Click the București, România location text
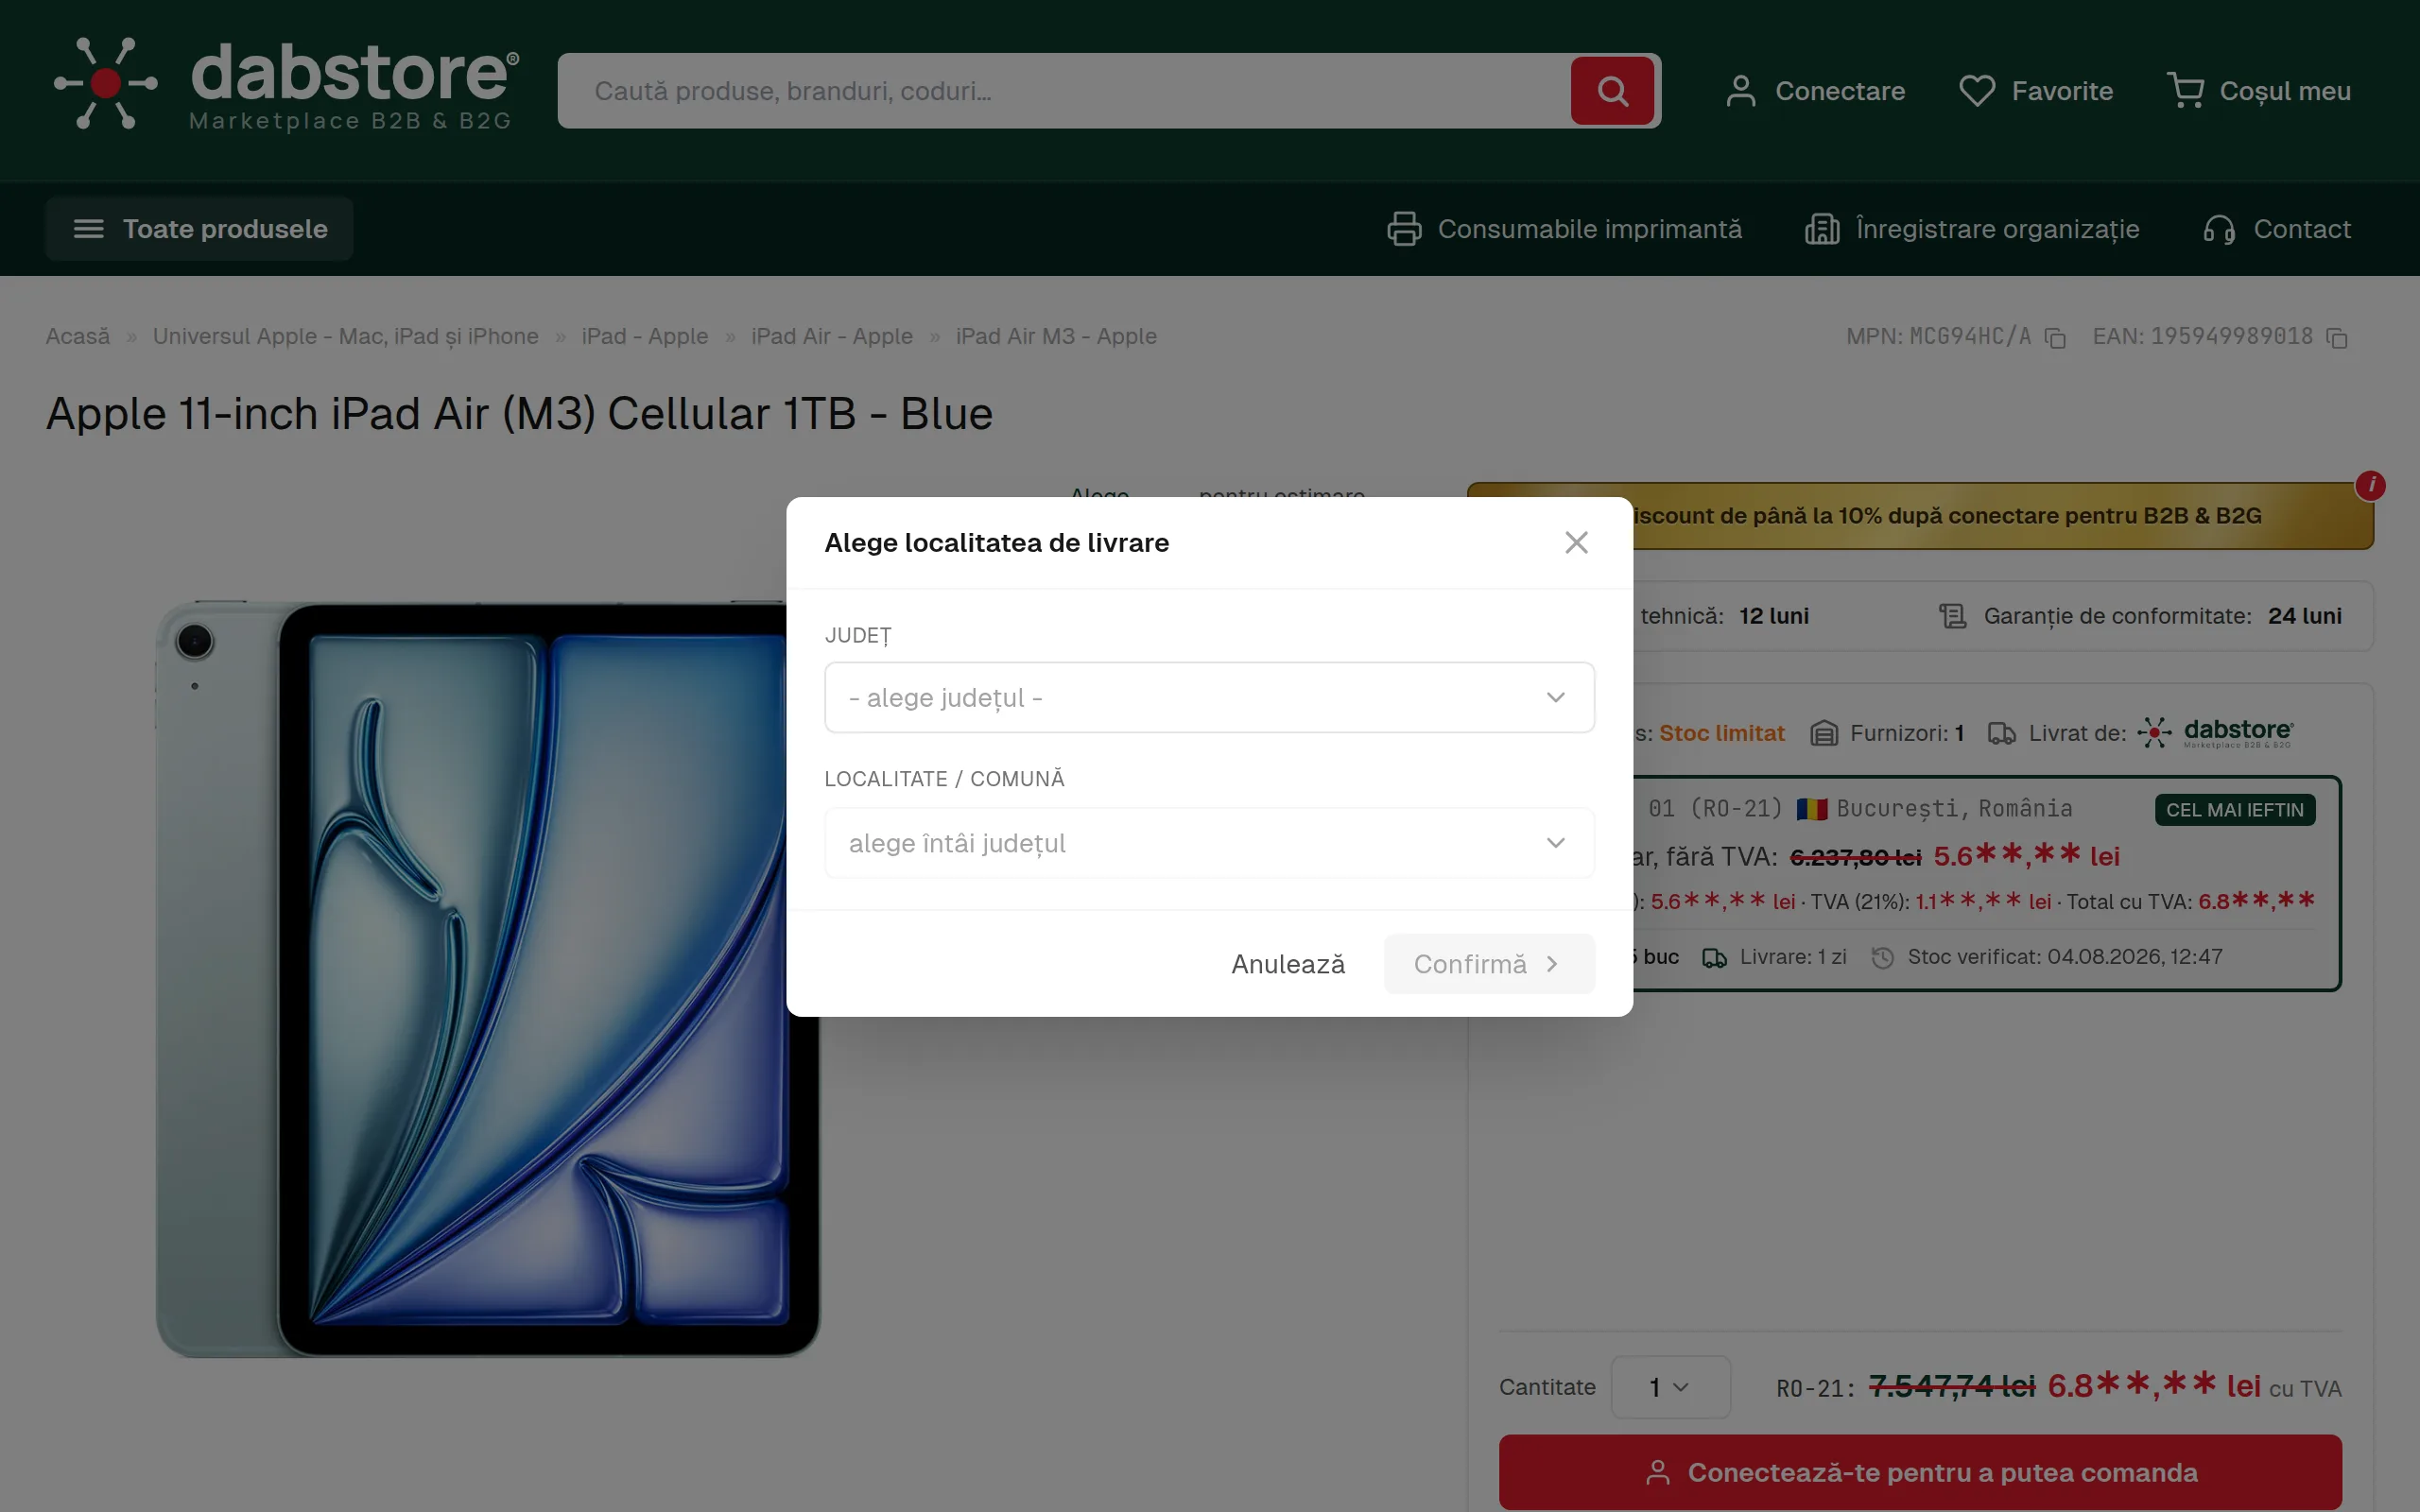 pyautogui.click(x=1954, y=808)
